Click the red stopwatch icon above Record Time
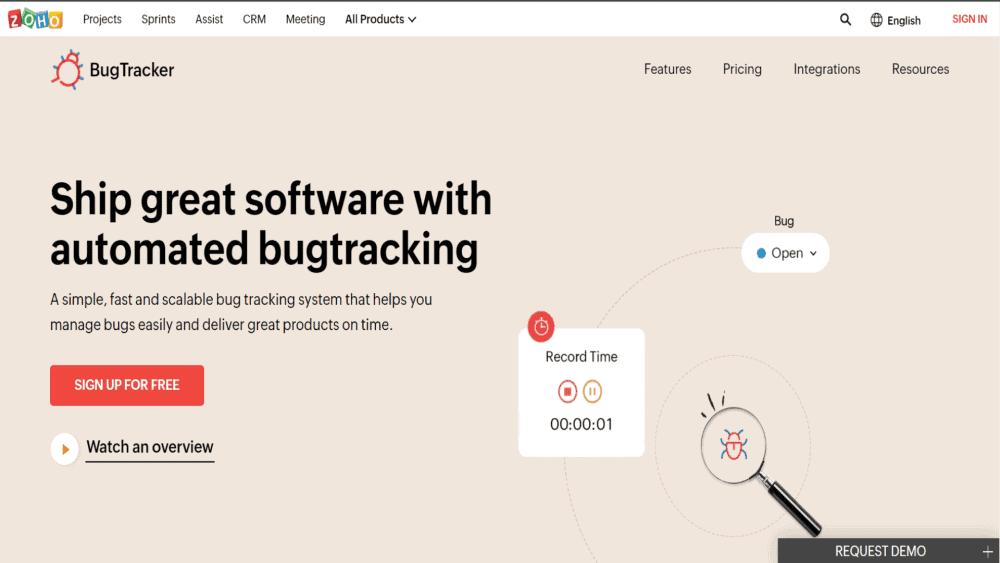 click(x=541, y=326)
